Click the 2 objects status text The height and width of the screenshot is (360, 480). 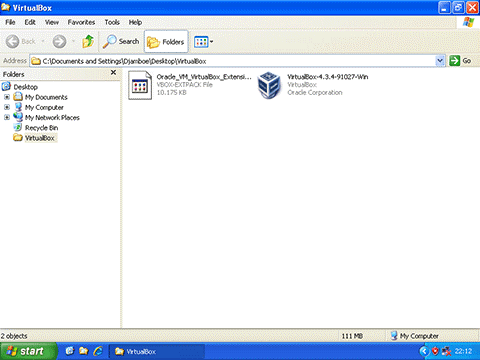[14, 336]
